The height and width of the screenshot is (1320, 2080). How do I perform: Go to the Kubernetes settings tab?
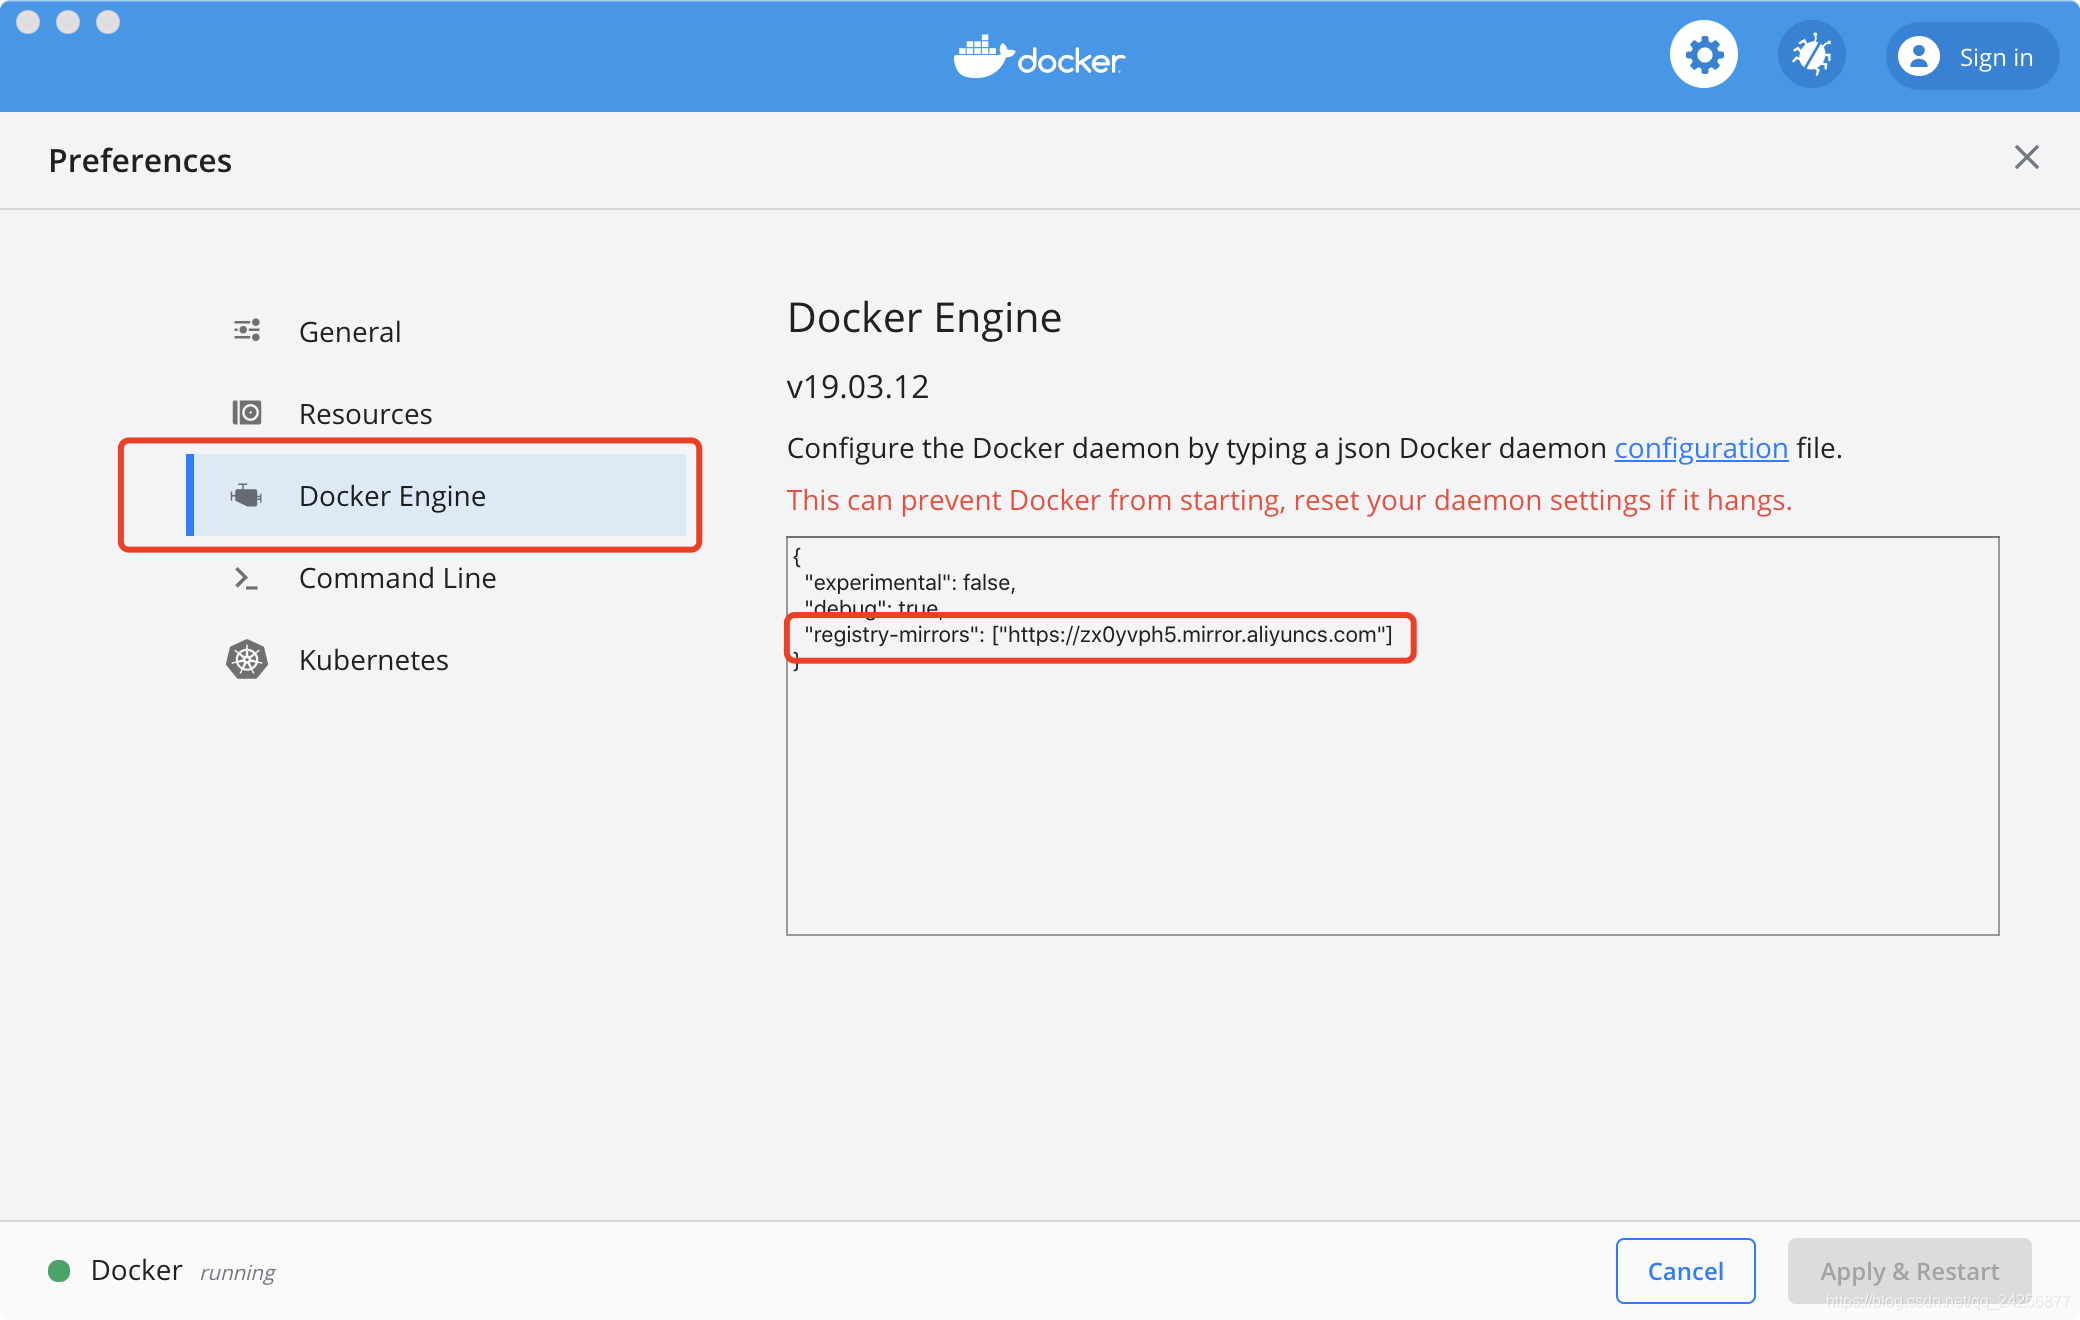[x=373, y=660]
